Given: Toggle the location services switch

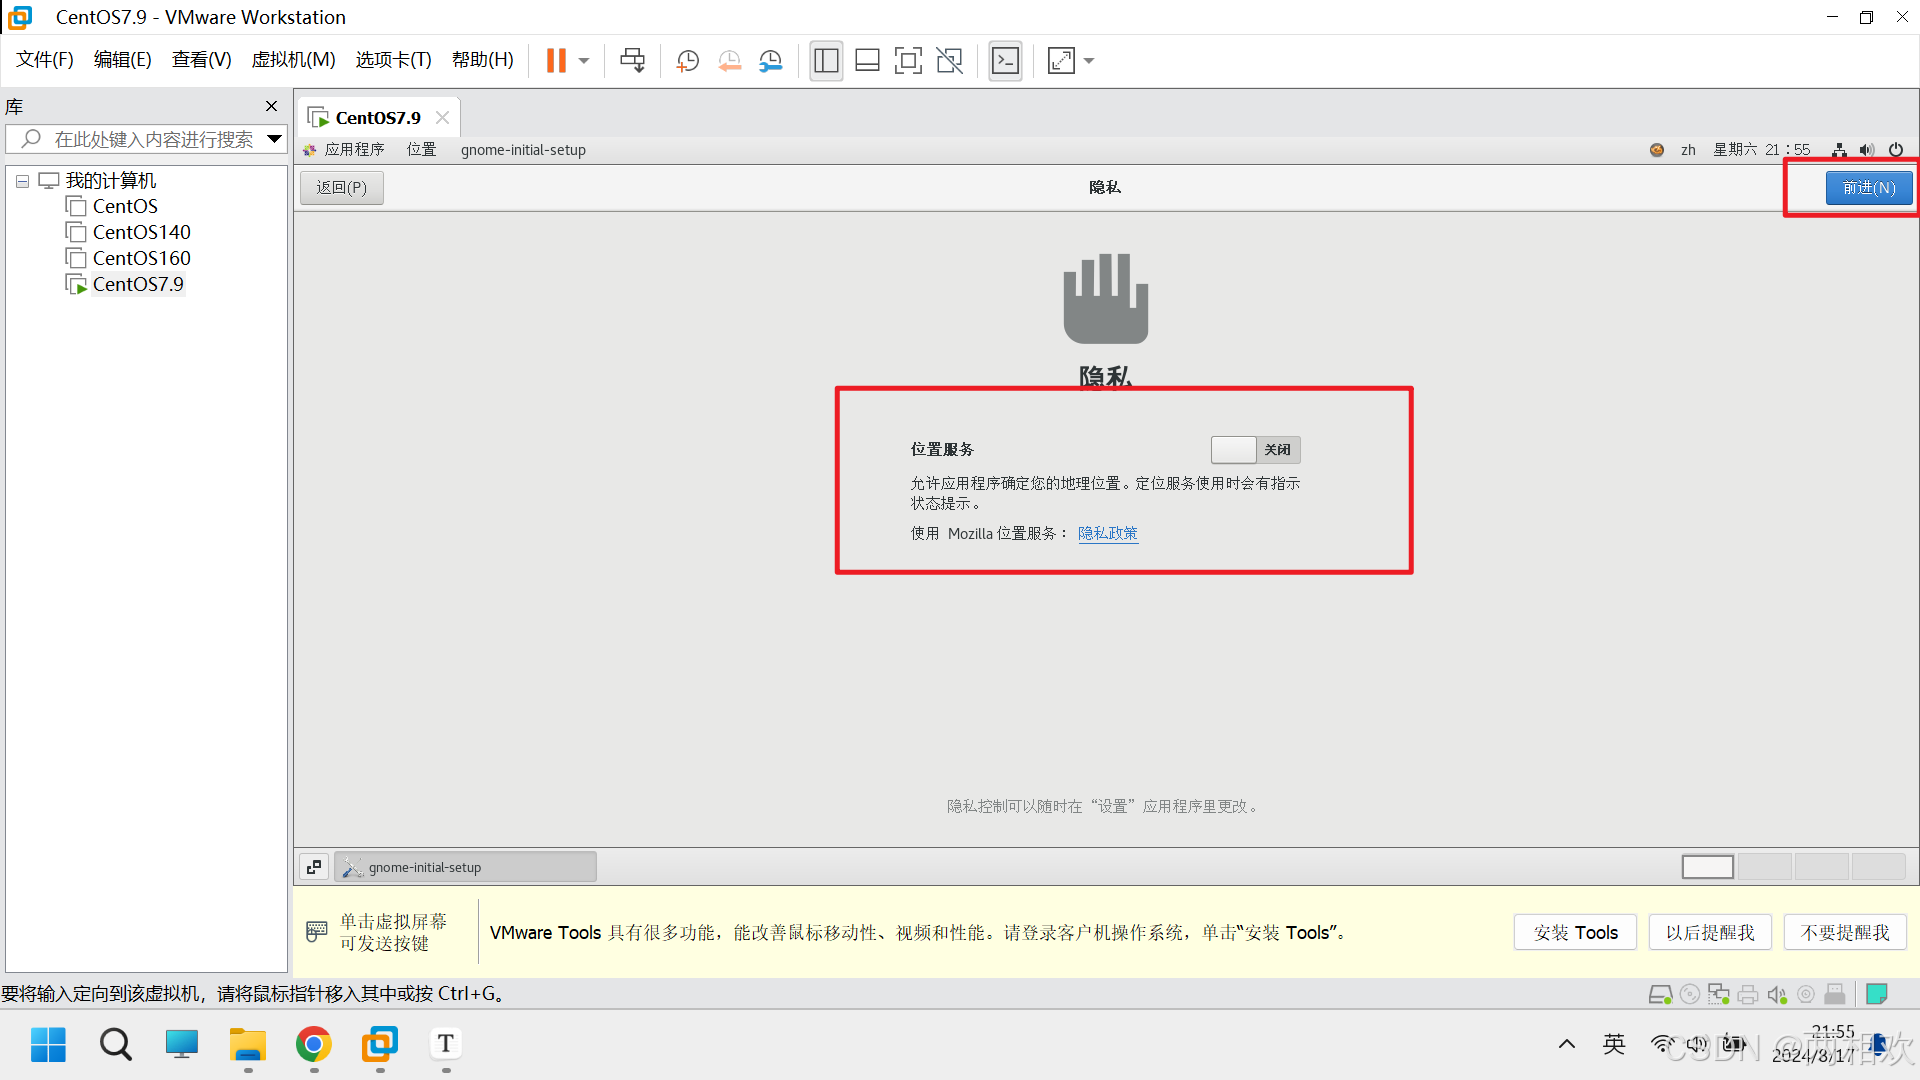Looking at the screenshot, I should [x=1255, y=450].
